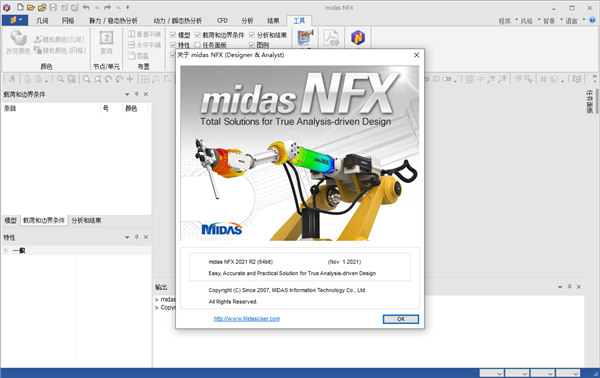Open 特性 panel options arrow

click(x=127, y=237)
